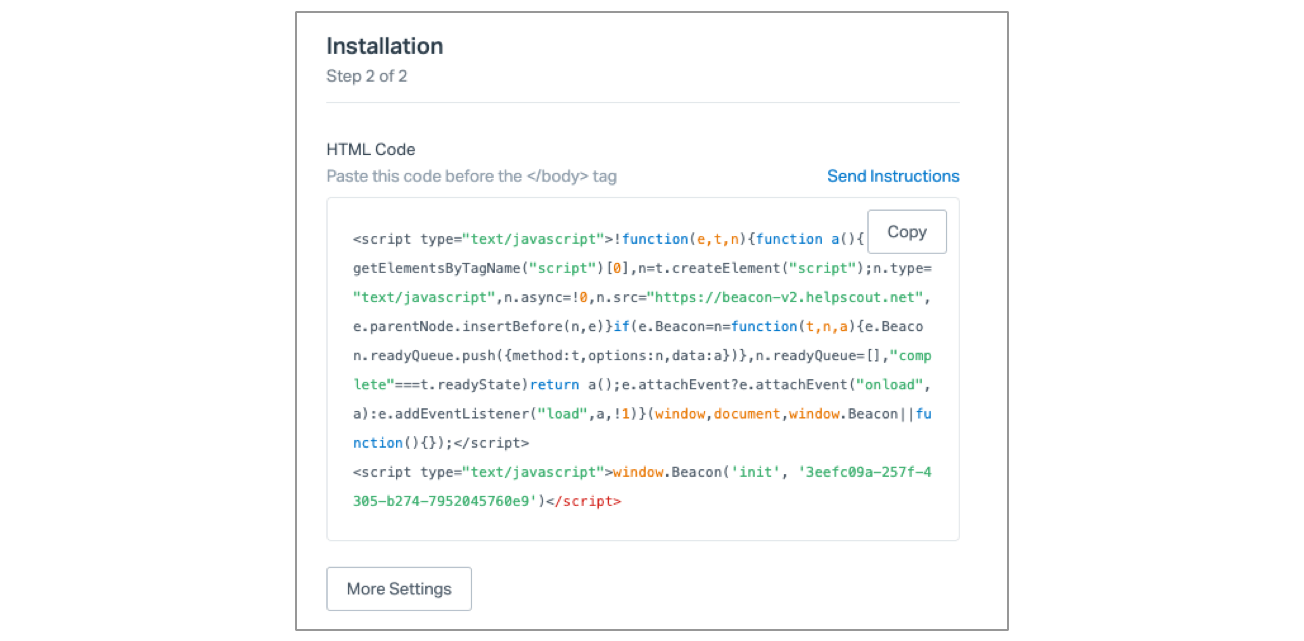Click the HTML Code label
Image resolution: width=1304 pixels, height=641 pixels.
click(370, 150)
